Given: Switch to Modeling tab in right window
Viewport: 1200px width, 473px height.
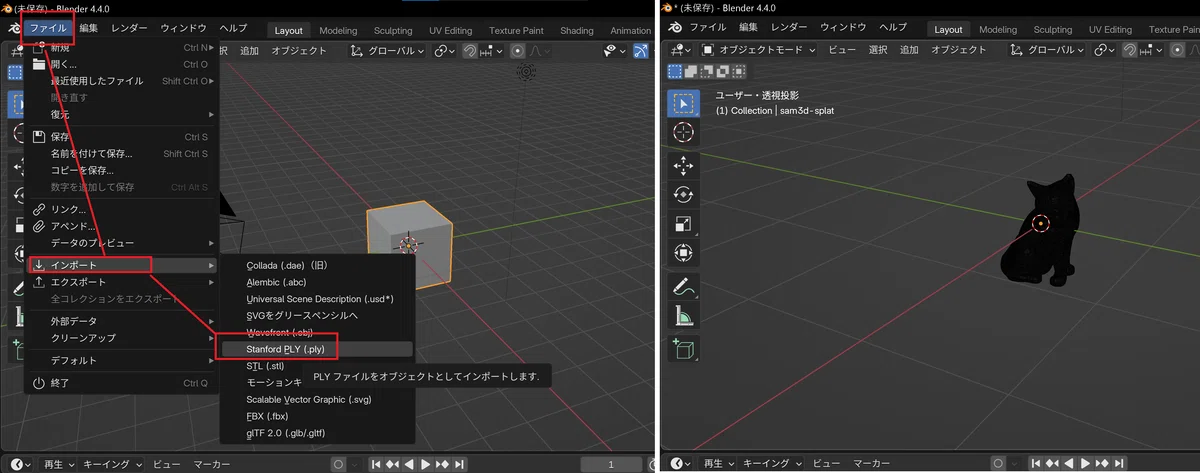Looking at the screenshot, I should point(998,30).
